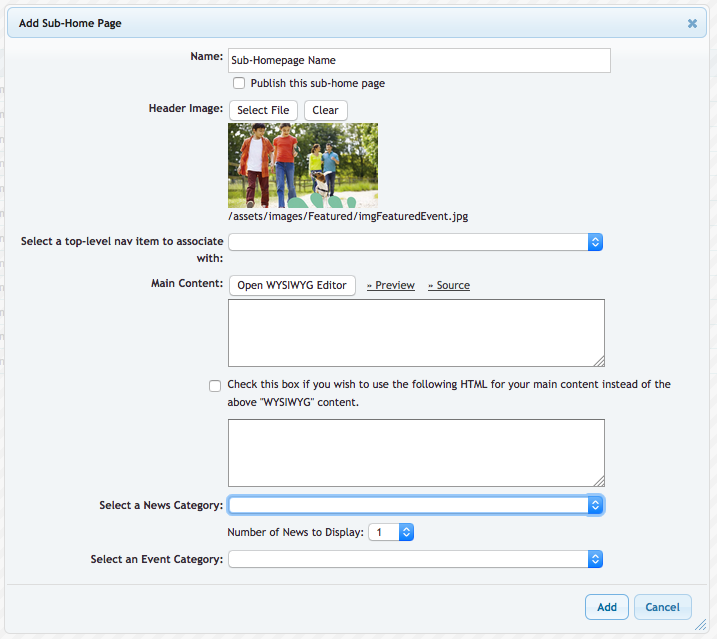This screenshot has height=639, width=717.
Task: Change the Number of News to Display
Action: point(390,533)
